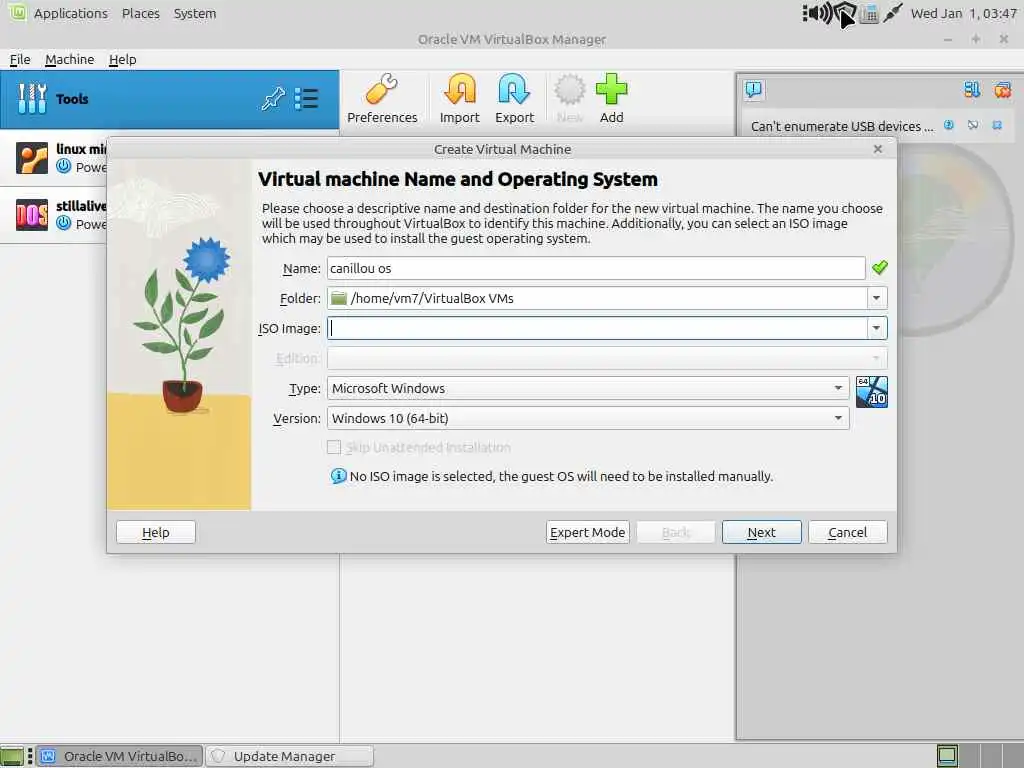Click the Cancel button
The image size is (1024, 768).
coord(848,532)
